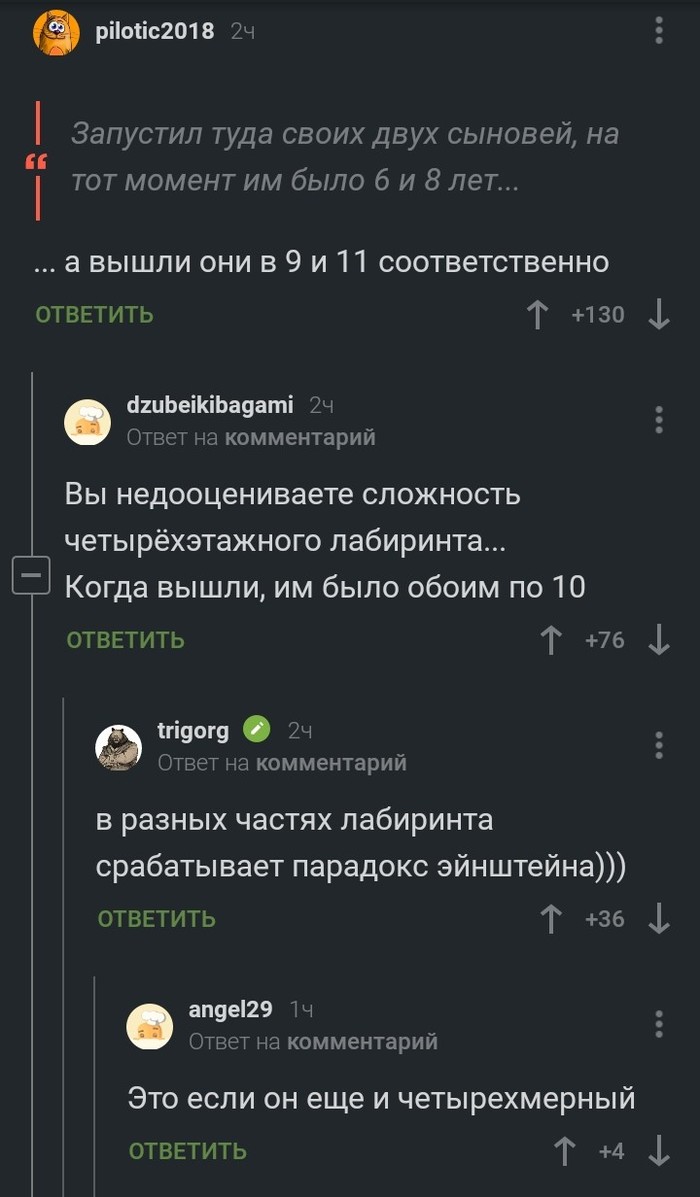Image resolution: width=700 pixels, height=1197 pixels.
Task: Click trigorg's avatar
Action: [x=118, y=744]
